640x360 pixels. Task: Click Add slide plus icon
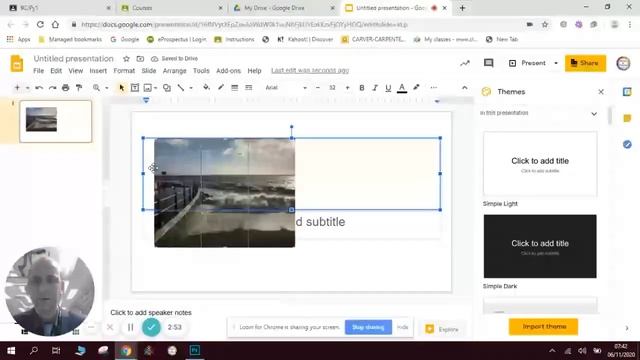(x=17, y=88)
